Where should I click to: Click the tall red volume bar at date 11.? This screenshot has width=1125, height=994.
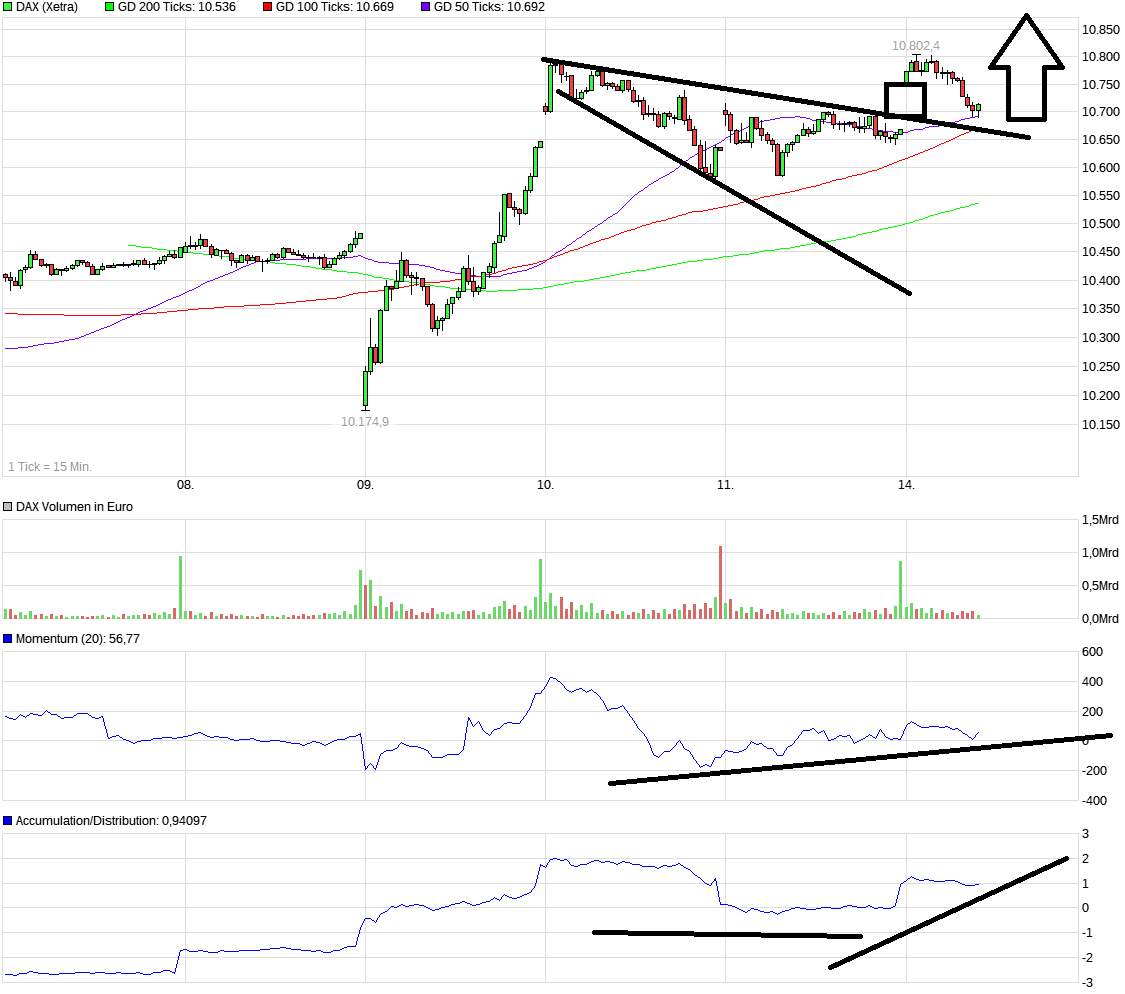[x=720, y=582]
